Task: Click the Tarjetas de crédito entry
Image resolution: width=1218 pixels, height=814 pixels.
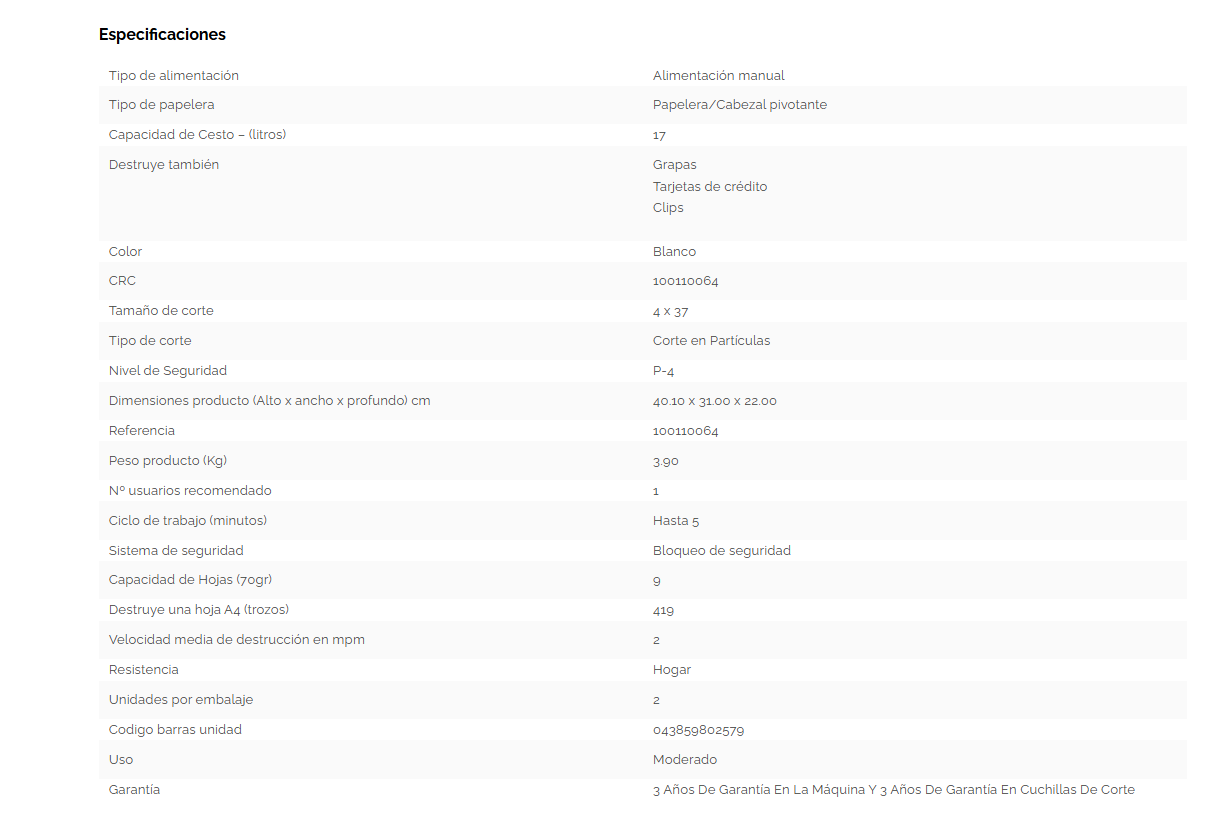Action: coord(710,187)
